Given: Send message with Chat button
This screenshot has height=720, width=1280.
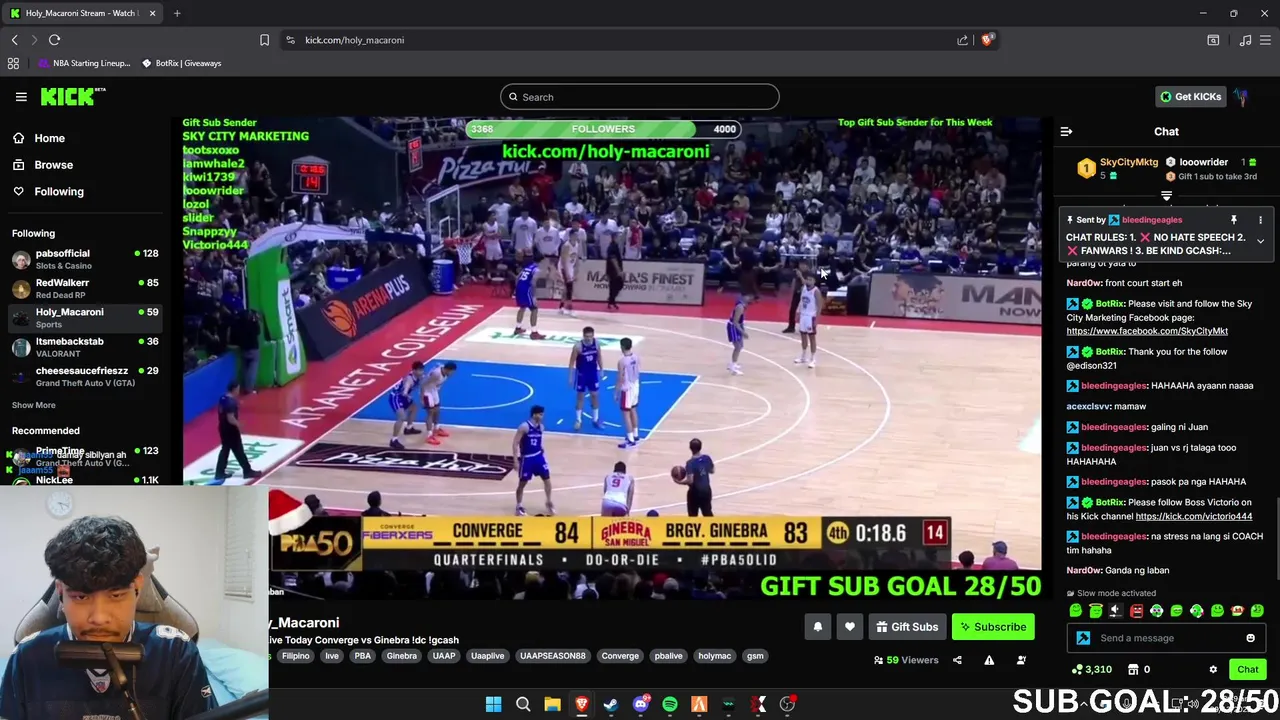Looking at the screenshot, I should (x=1248, y=670).
